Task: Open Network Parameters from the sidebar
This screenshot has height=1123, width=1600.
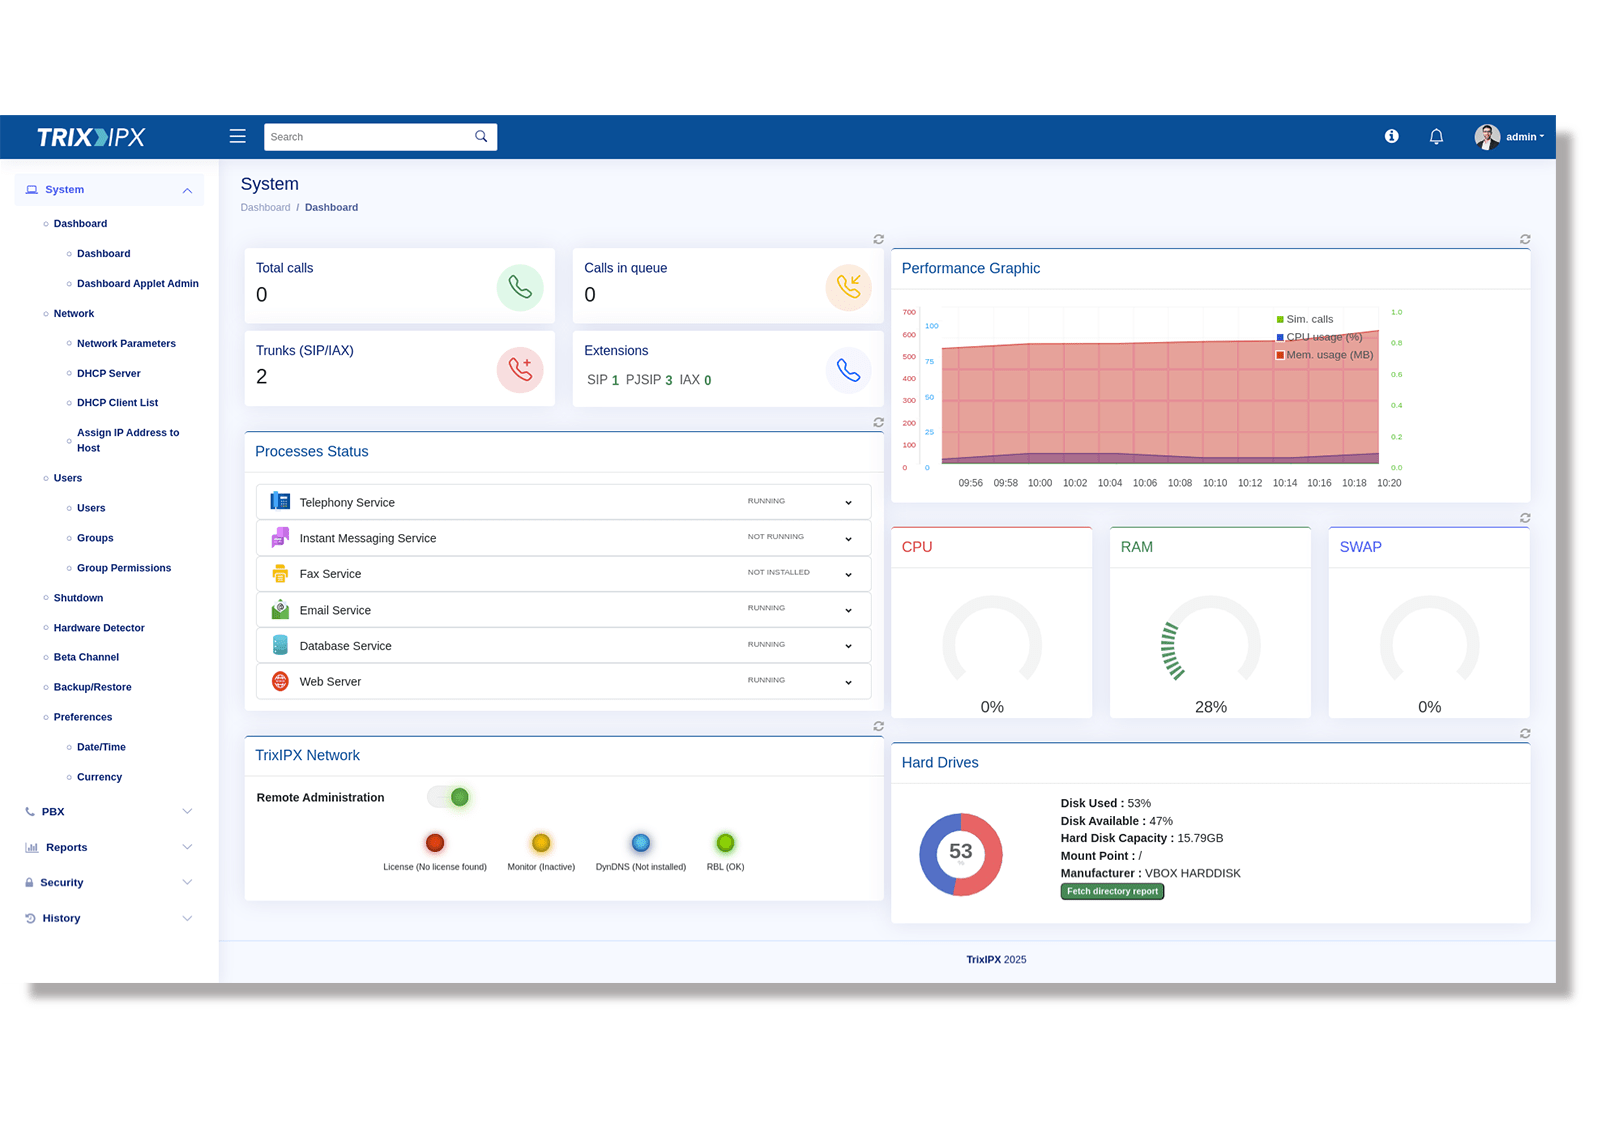Action: [126, 343]
